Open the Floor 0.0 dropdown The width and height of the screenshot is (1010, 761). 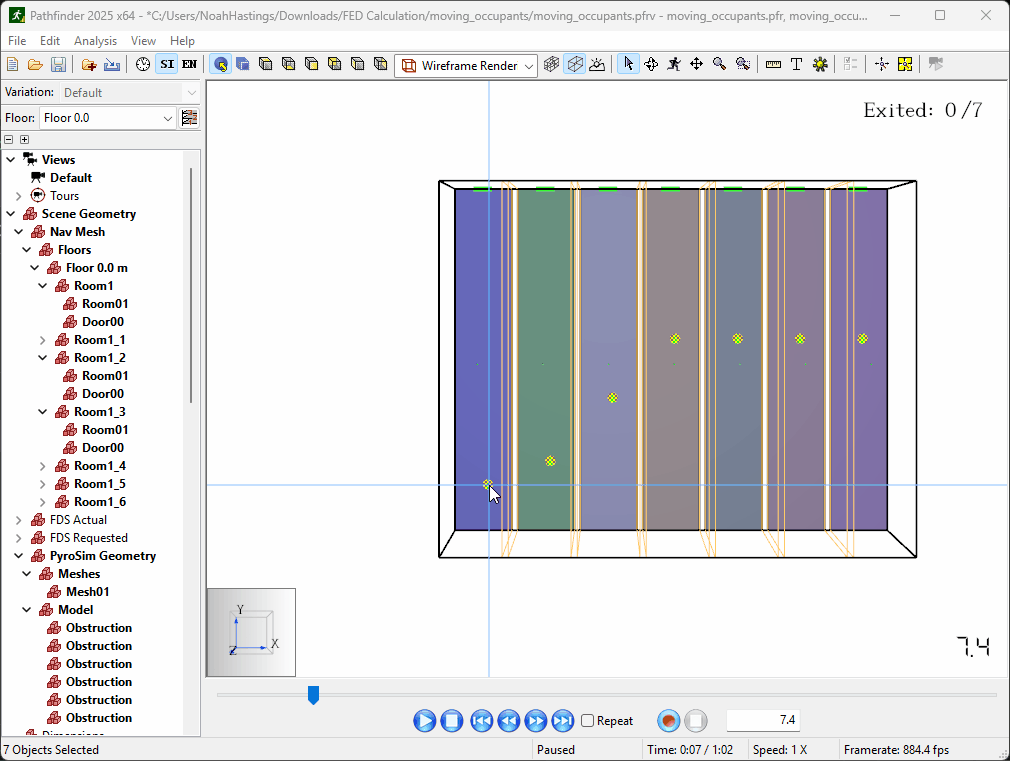coord(108,118)
